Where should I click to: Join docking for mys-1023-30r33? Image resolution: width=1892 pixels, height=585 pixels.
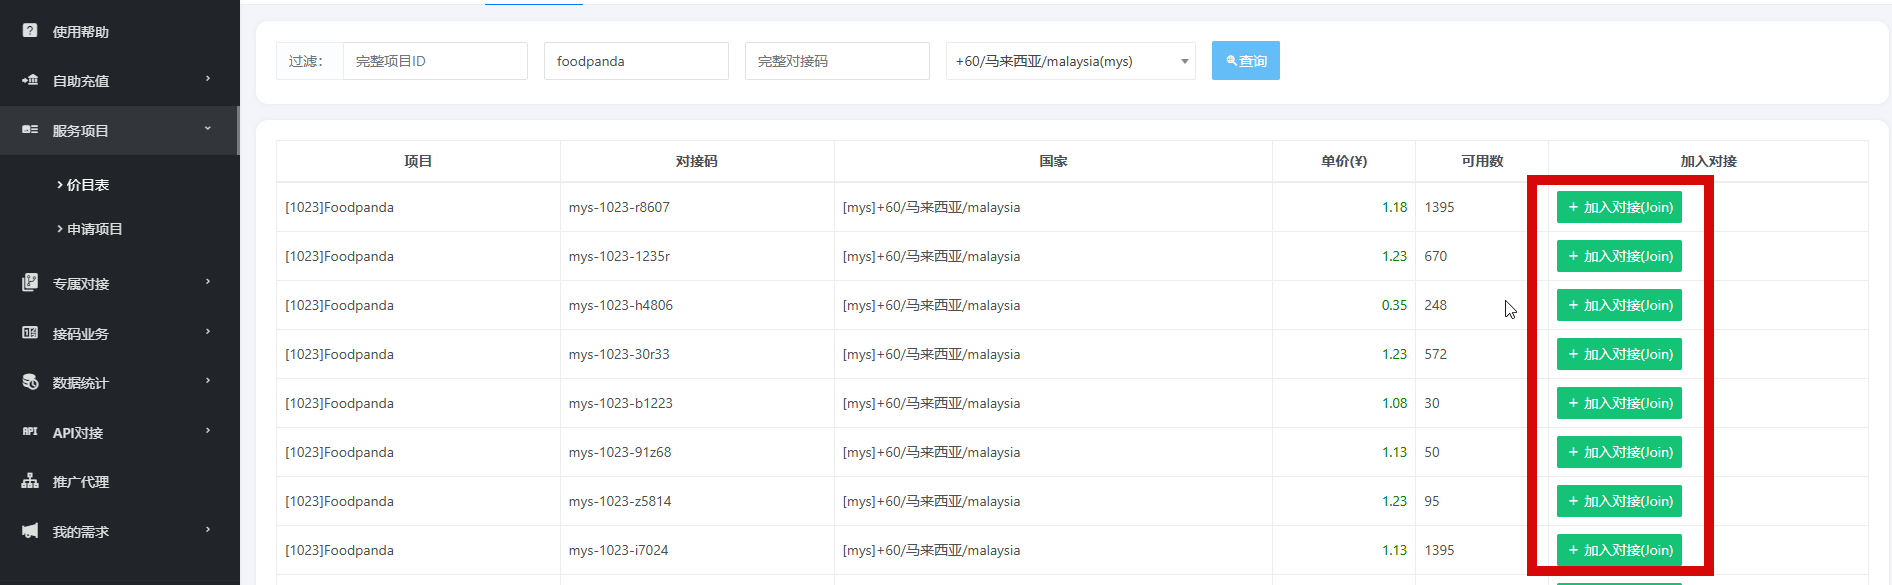tap(1619, 354)
